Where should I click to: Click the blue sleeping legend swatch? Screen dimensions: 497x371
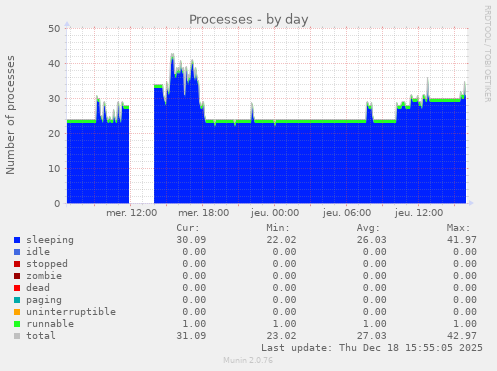(x=17, y=240)
